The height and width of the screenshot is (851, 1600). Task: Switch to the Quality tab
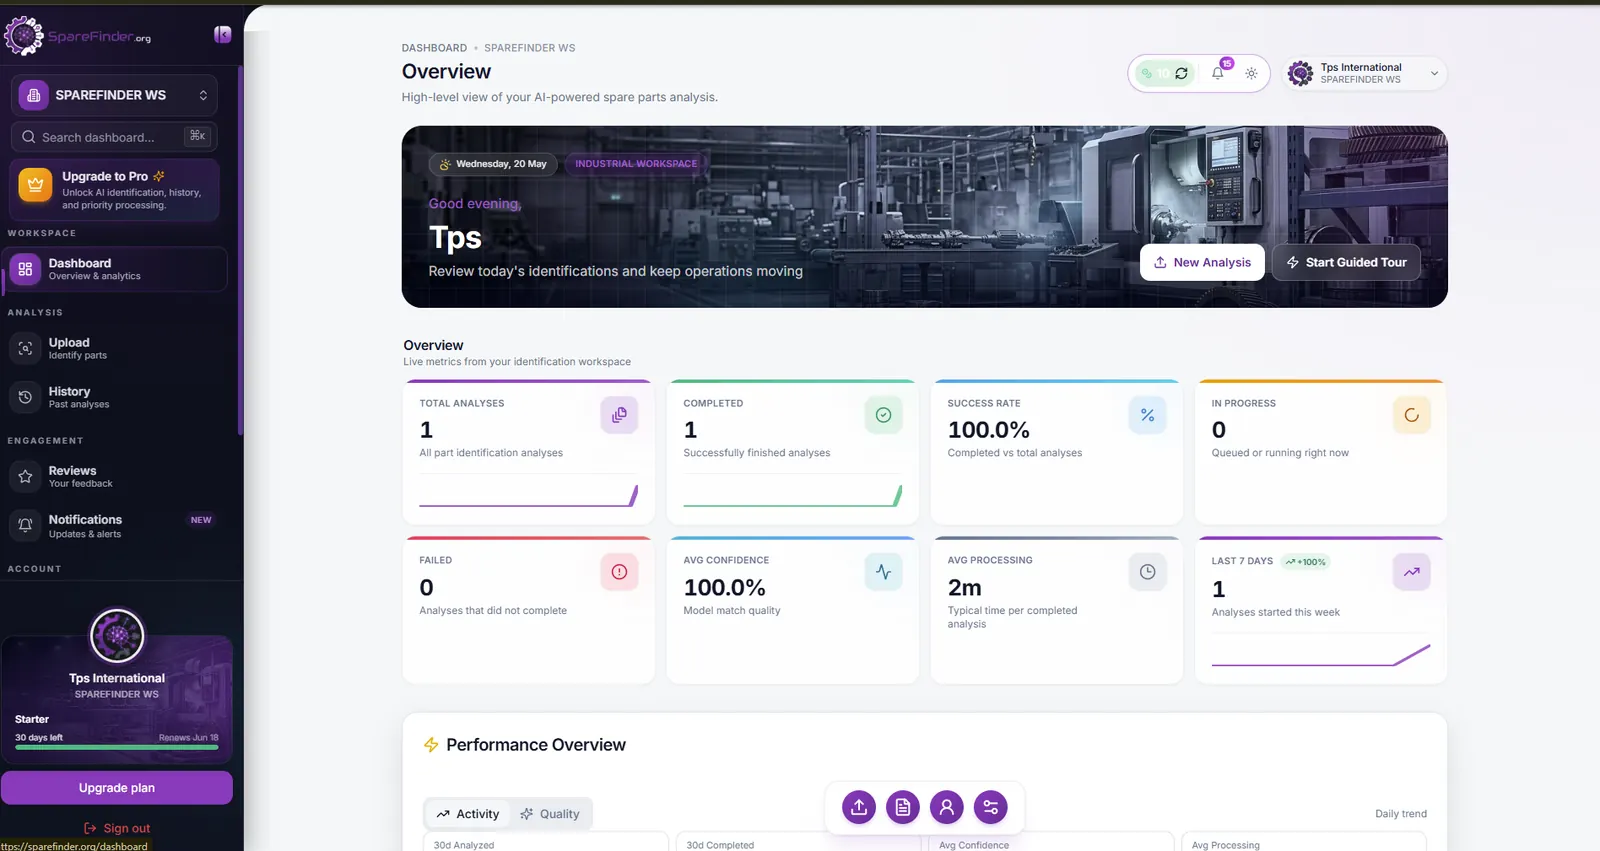550,814
